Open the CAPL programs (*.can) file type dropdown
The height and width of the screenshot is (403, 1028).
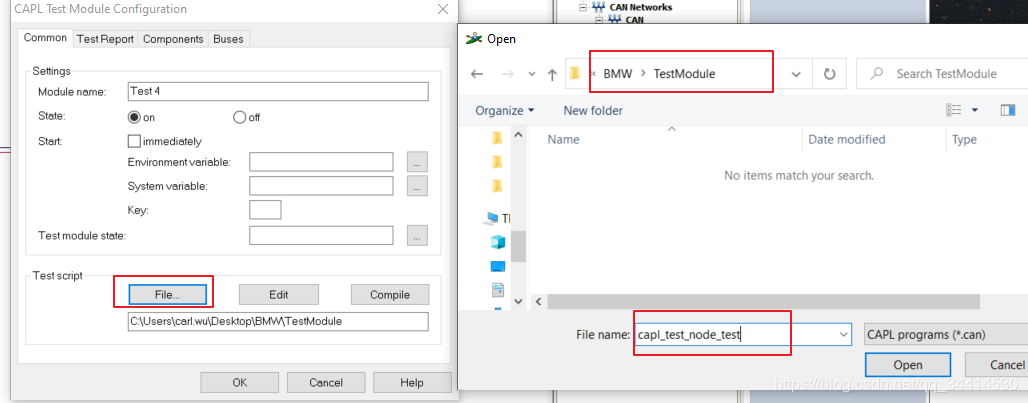point(946,334)
